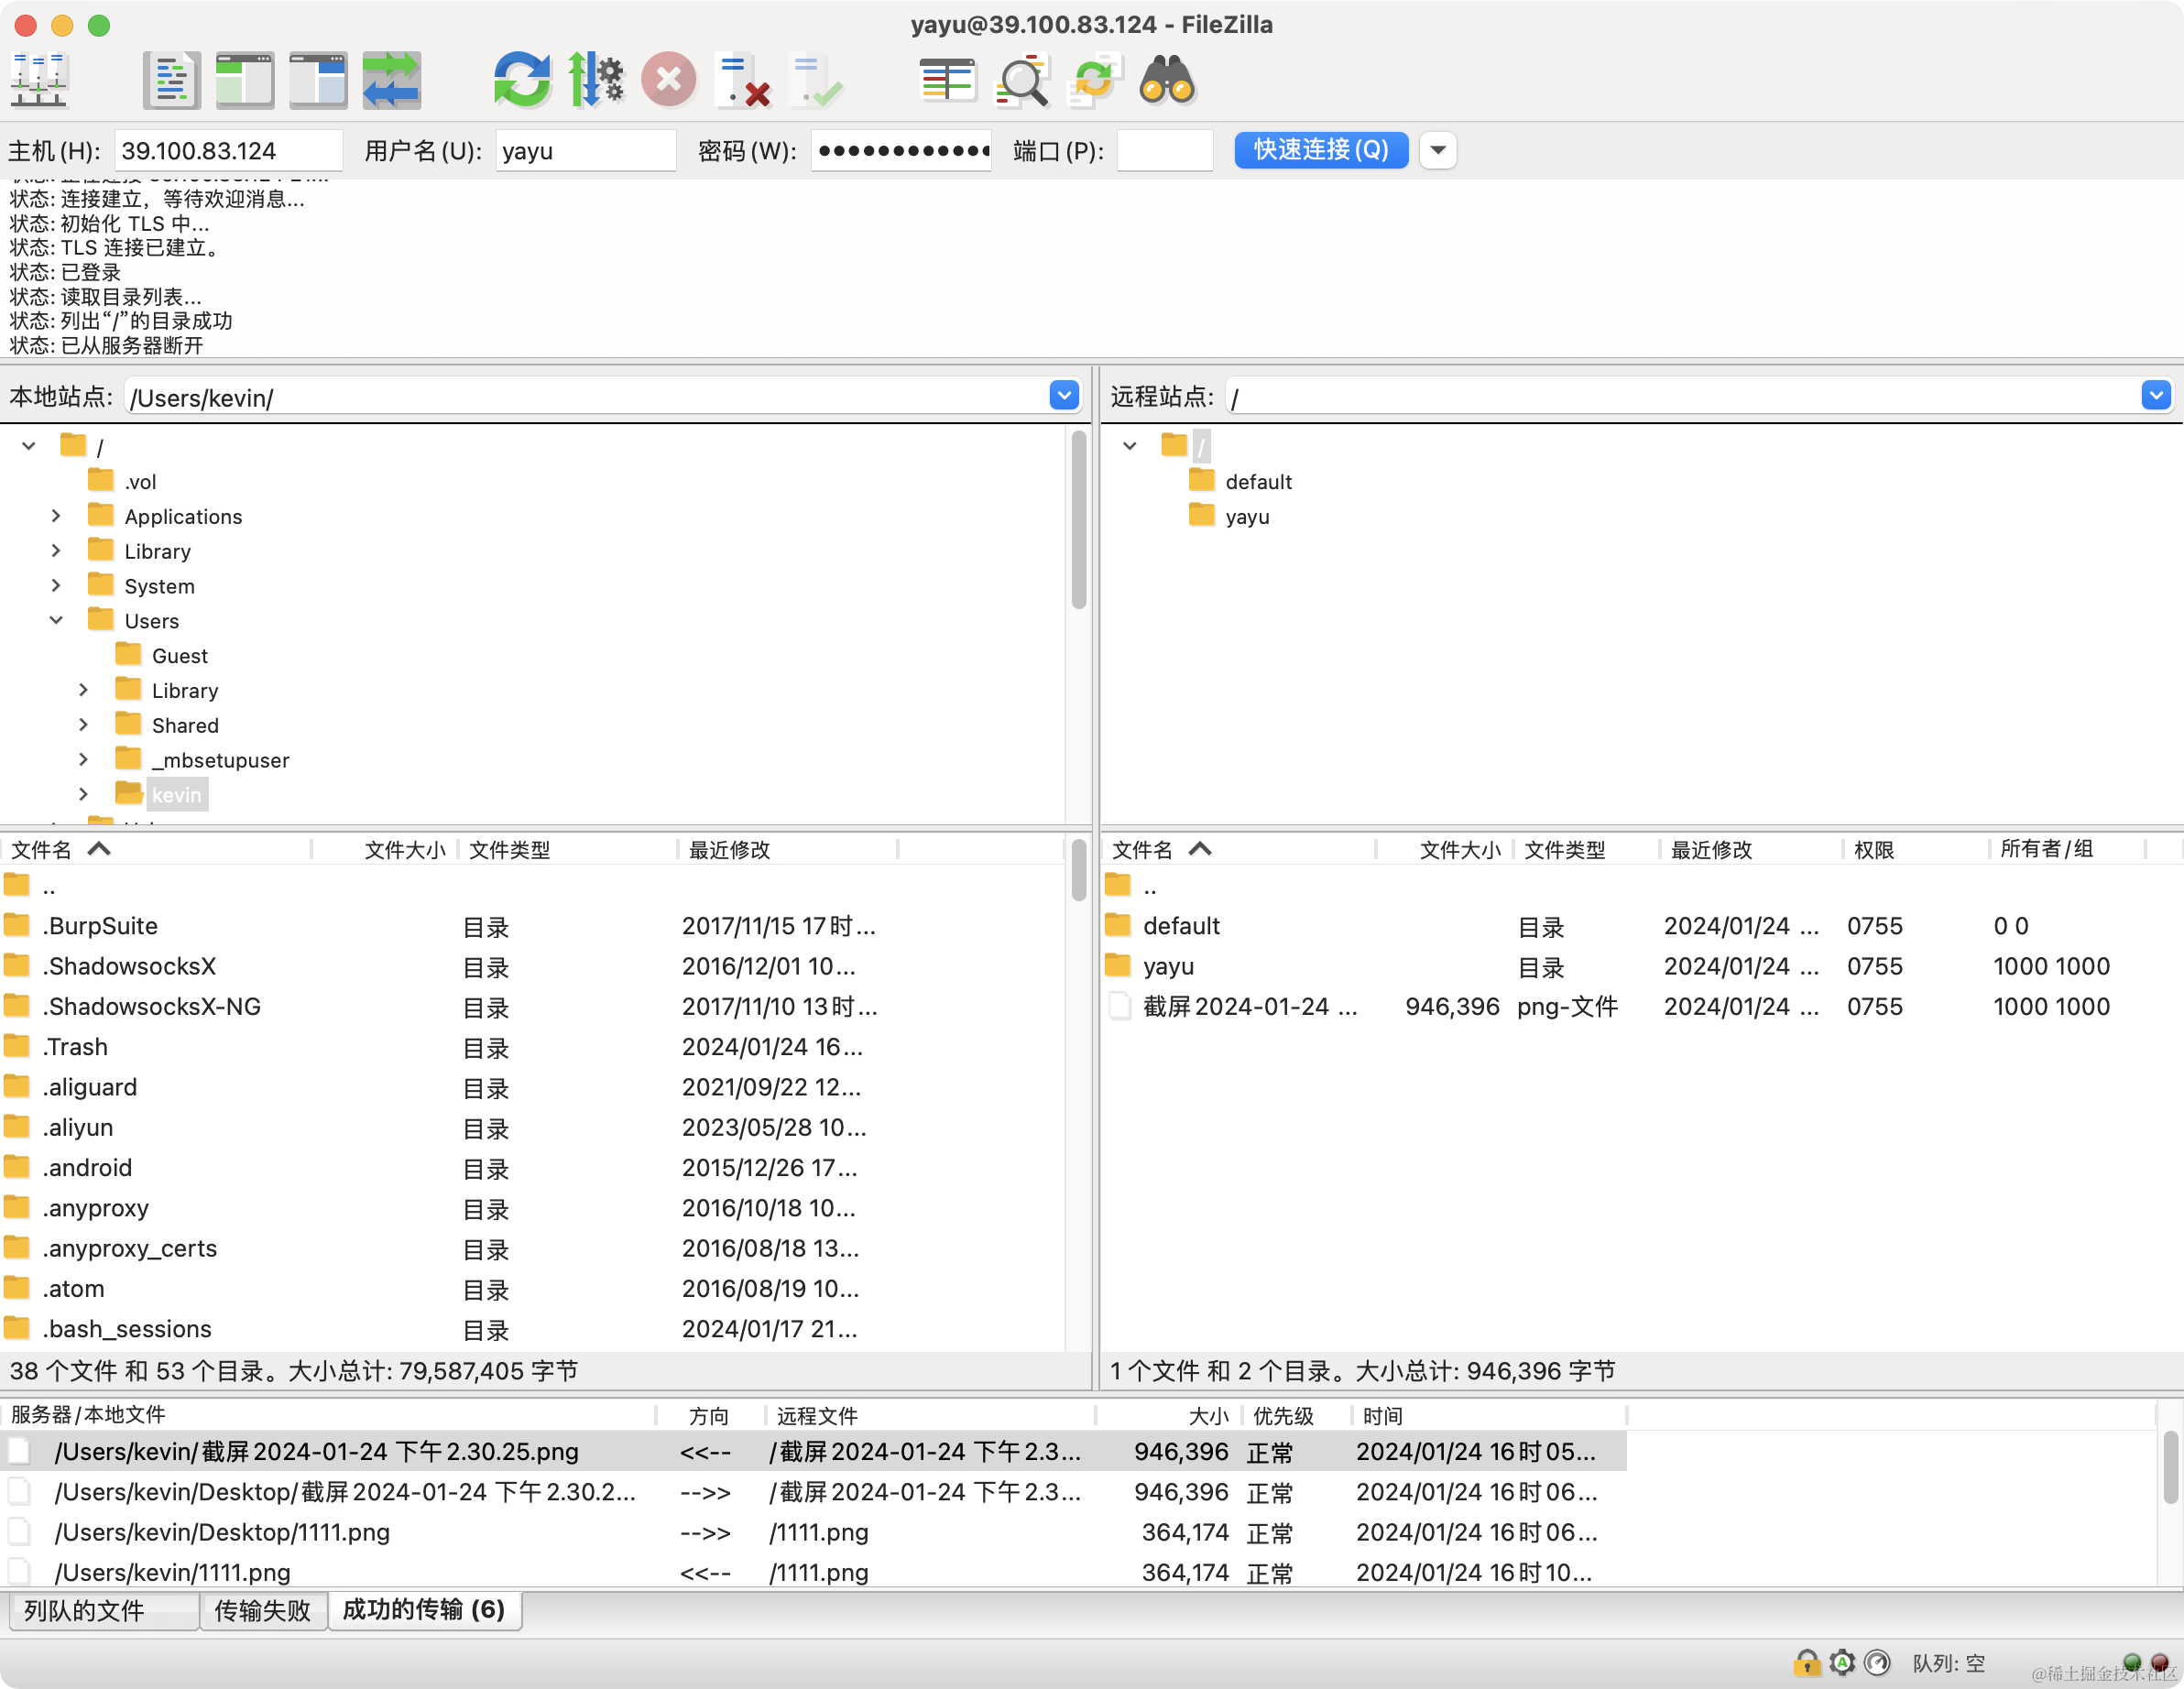Open directory listing filters icon

click(946, 80)
